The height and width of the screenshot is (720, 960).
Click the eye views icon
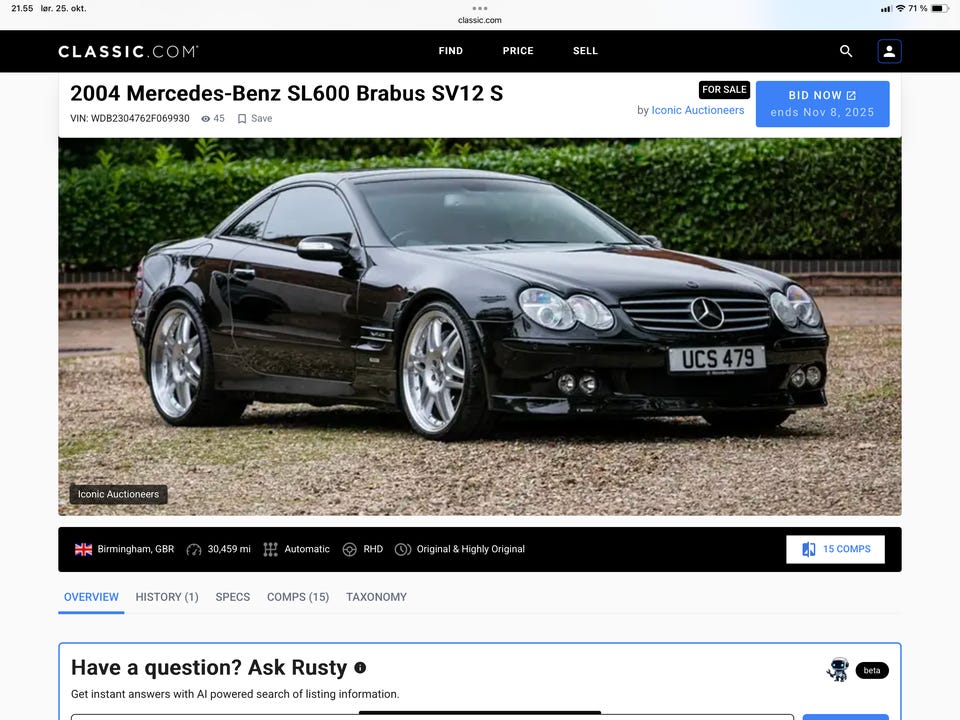tap(206, 119)
